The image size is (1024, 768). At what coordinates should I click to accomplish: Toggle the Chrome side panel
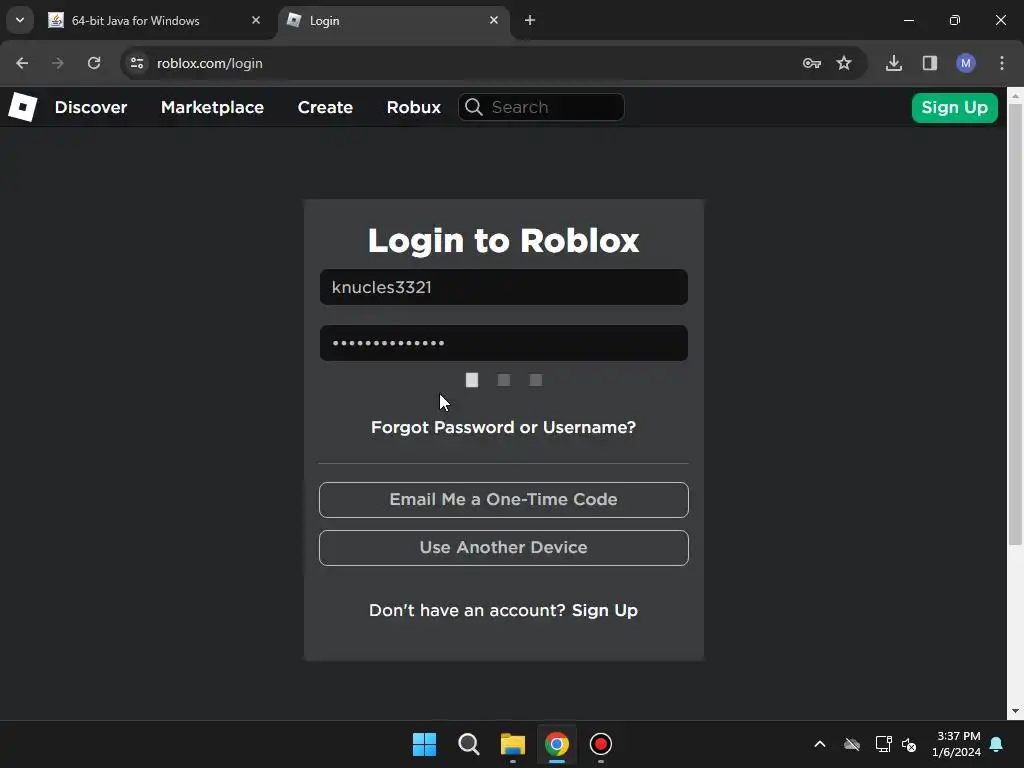click(929, 63)
